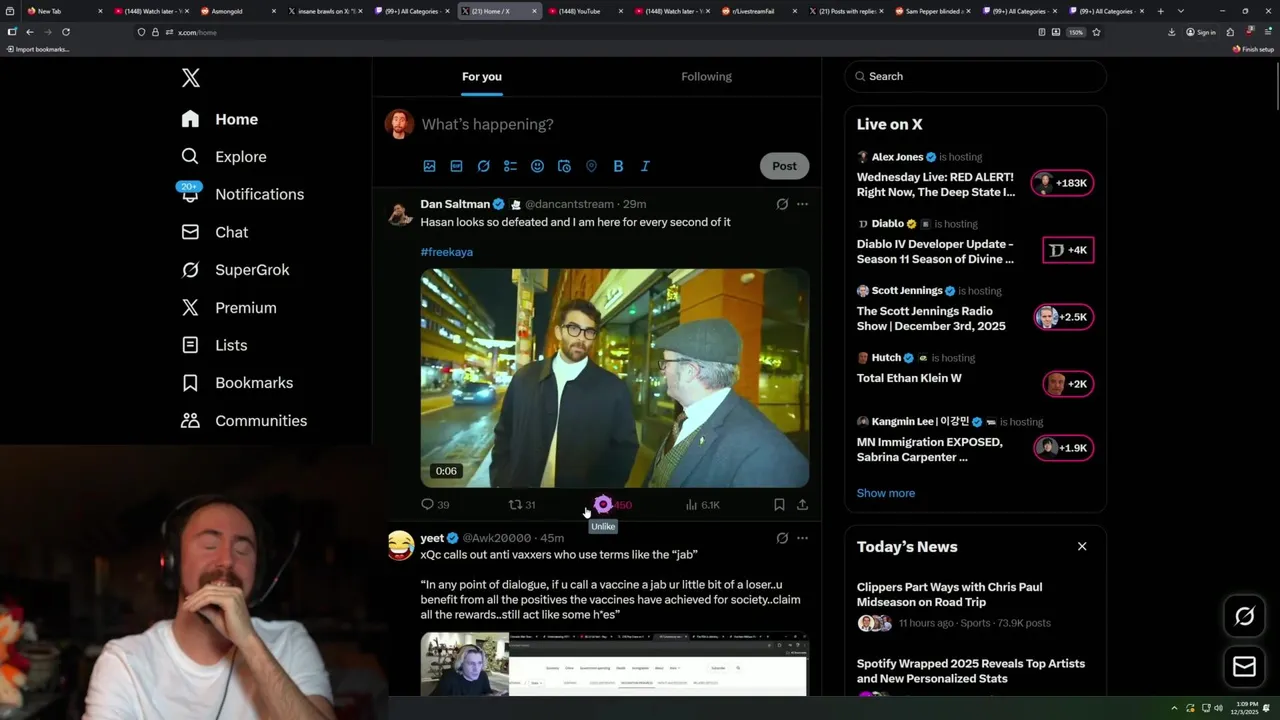
Task: Switch to (1448) YouTube browser tab
Action: [584, 11]
